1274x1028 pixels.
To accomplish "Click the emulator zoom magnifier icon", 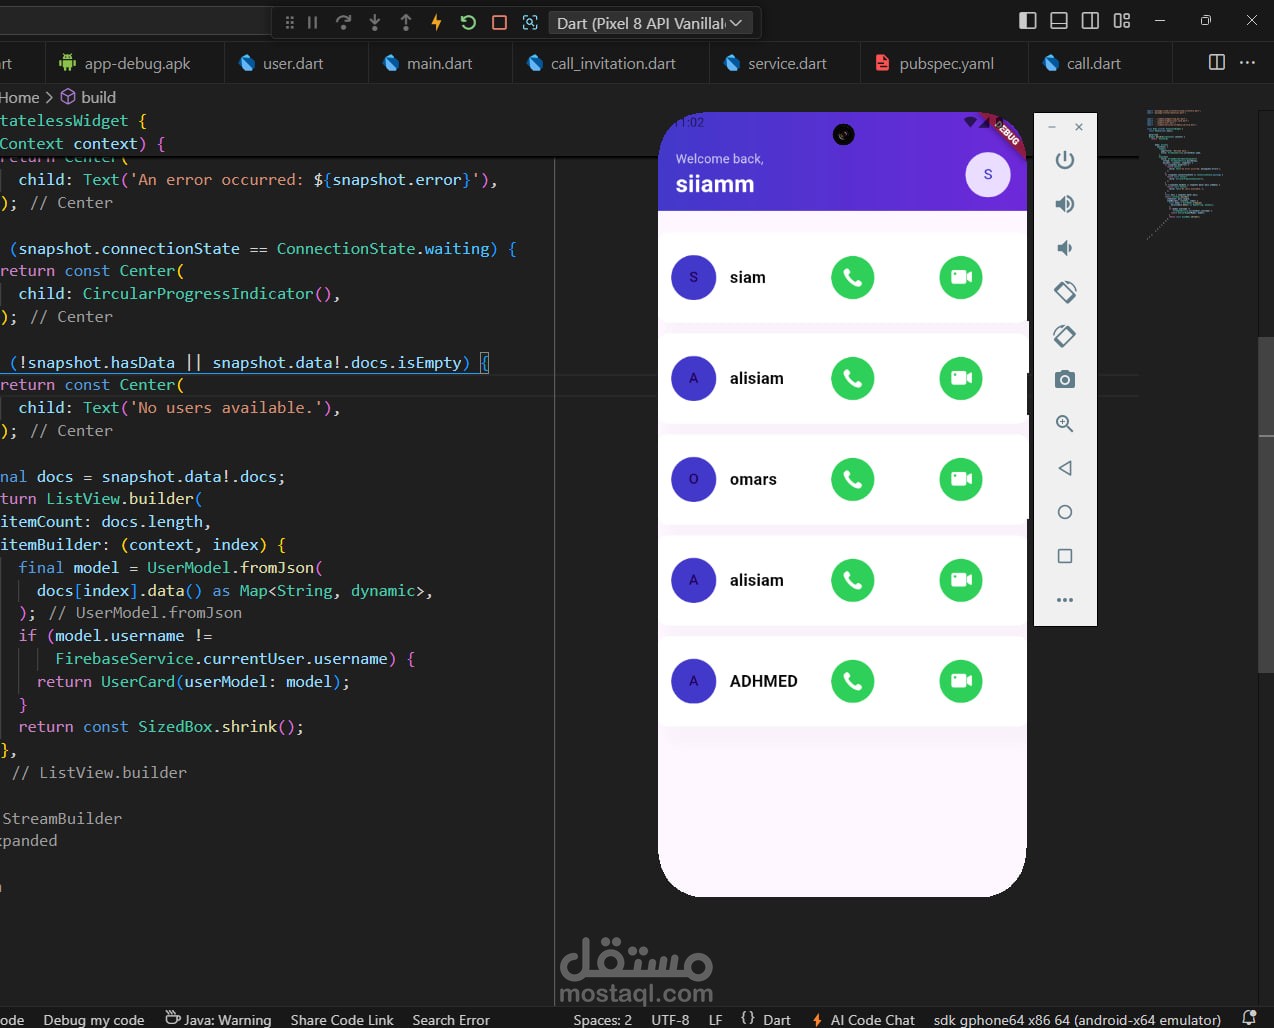I will 1065,424.
